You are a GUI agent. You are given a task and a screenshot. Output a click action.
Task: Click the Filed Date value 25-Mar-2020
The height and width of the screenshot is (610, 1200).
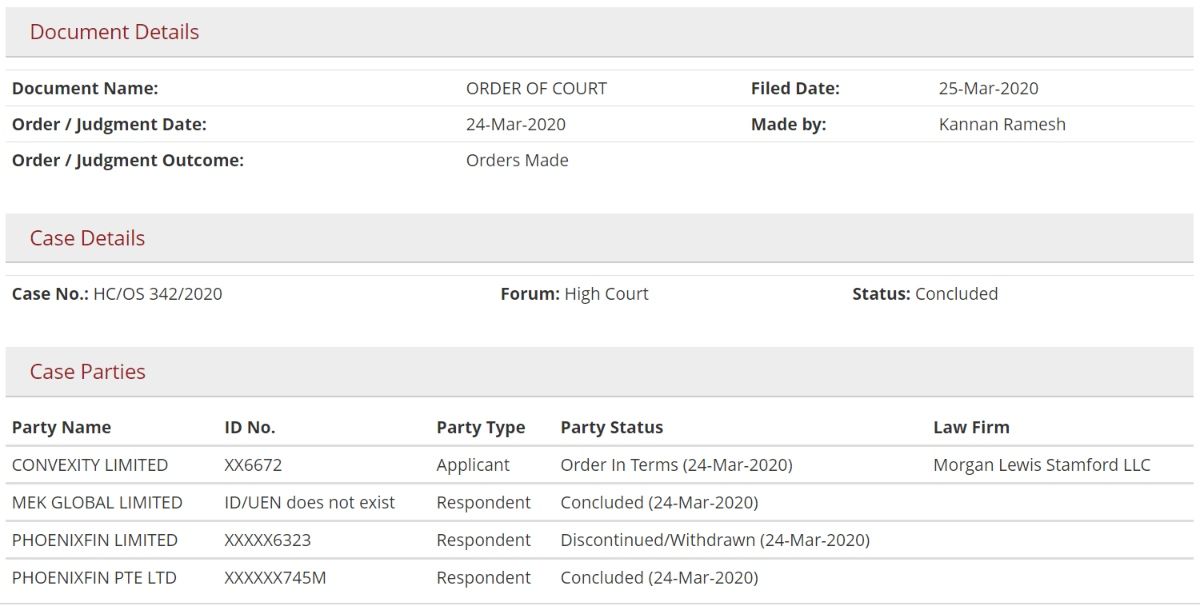tap(988, 88)
